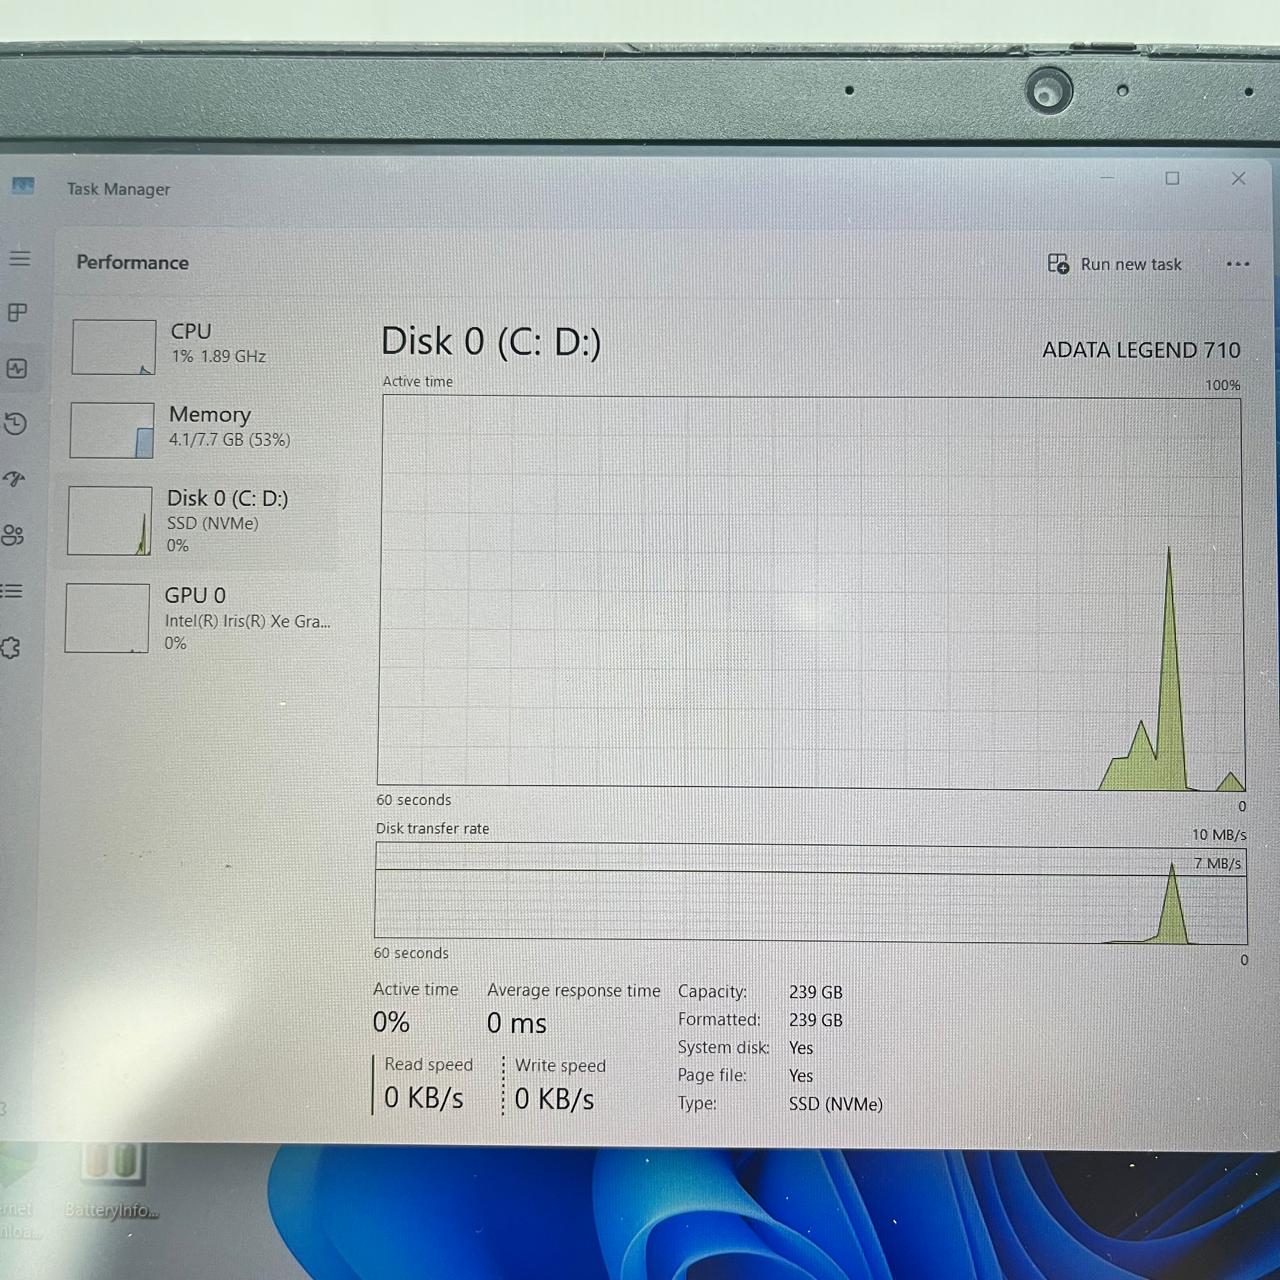
Task: Click the Formatted value 239 GB
Action: (816, 1020)
